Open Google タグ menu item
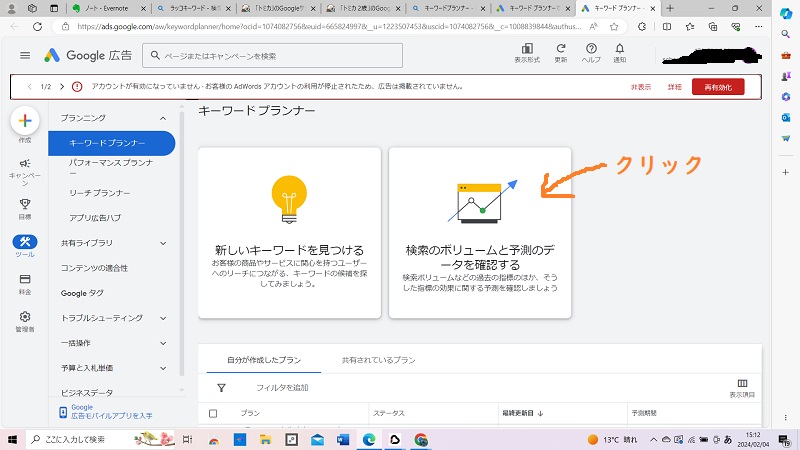Screen dimensions: 800x450 pos(82,293)
